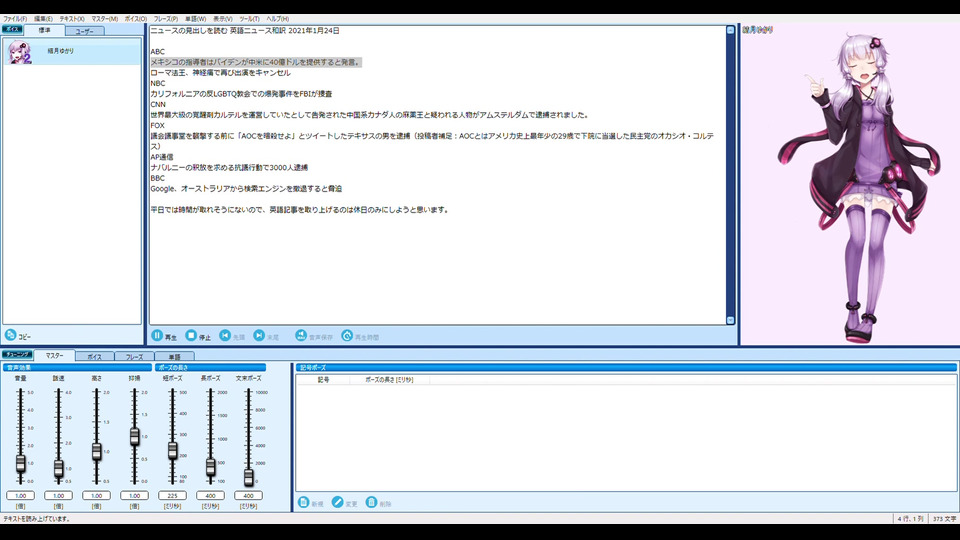Click the ナバルニーの釈放 headline line
Image resolution: width=960 pixels, height=540 pixels.
coord(229,167)
